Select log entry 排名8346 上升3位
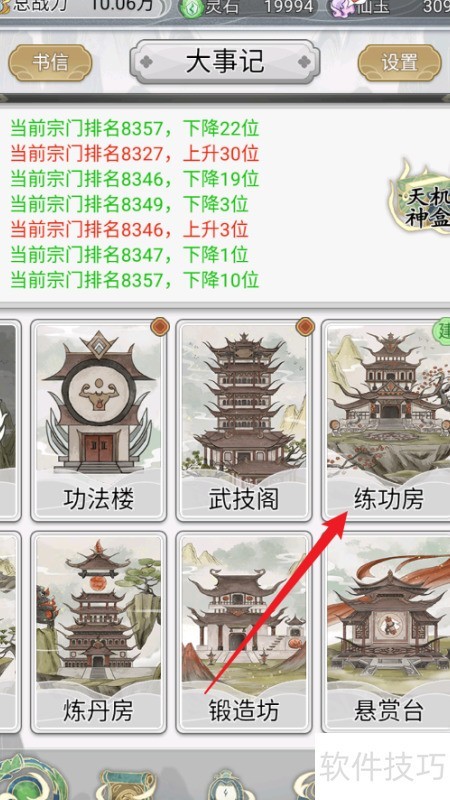 click(129, 229)
